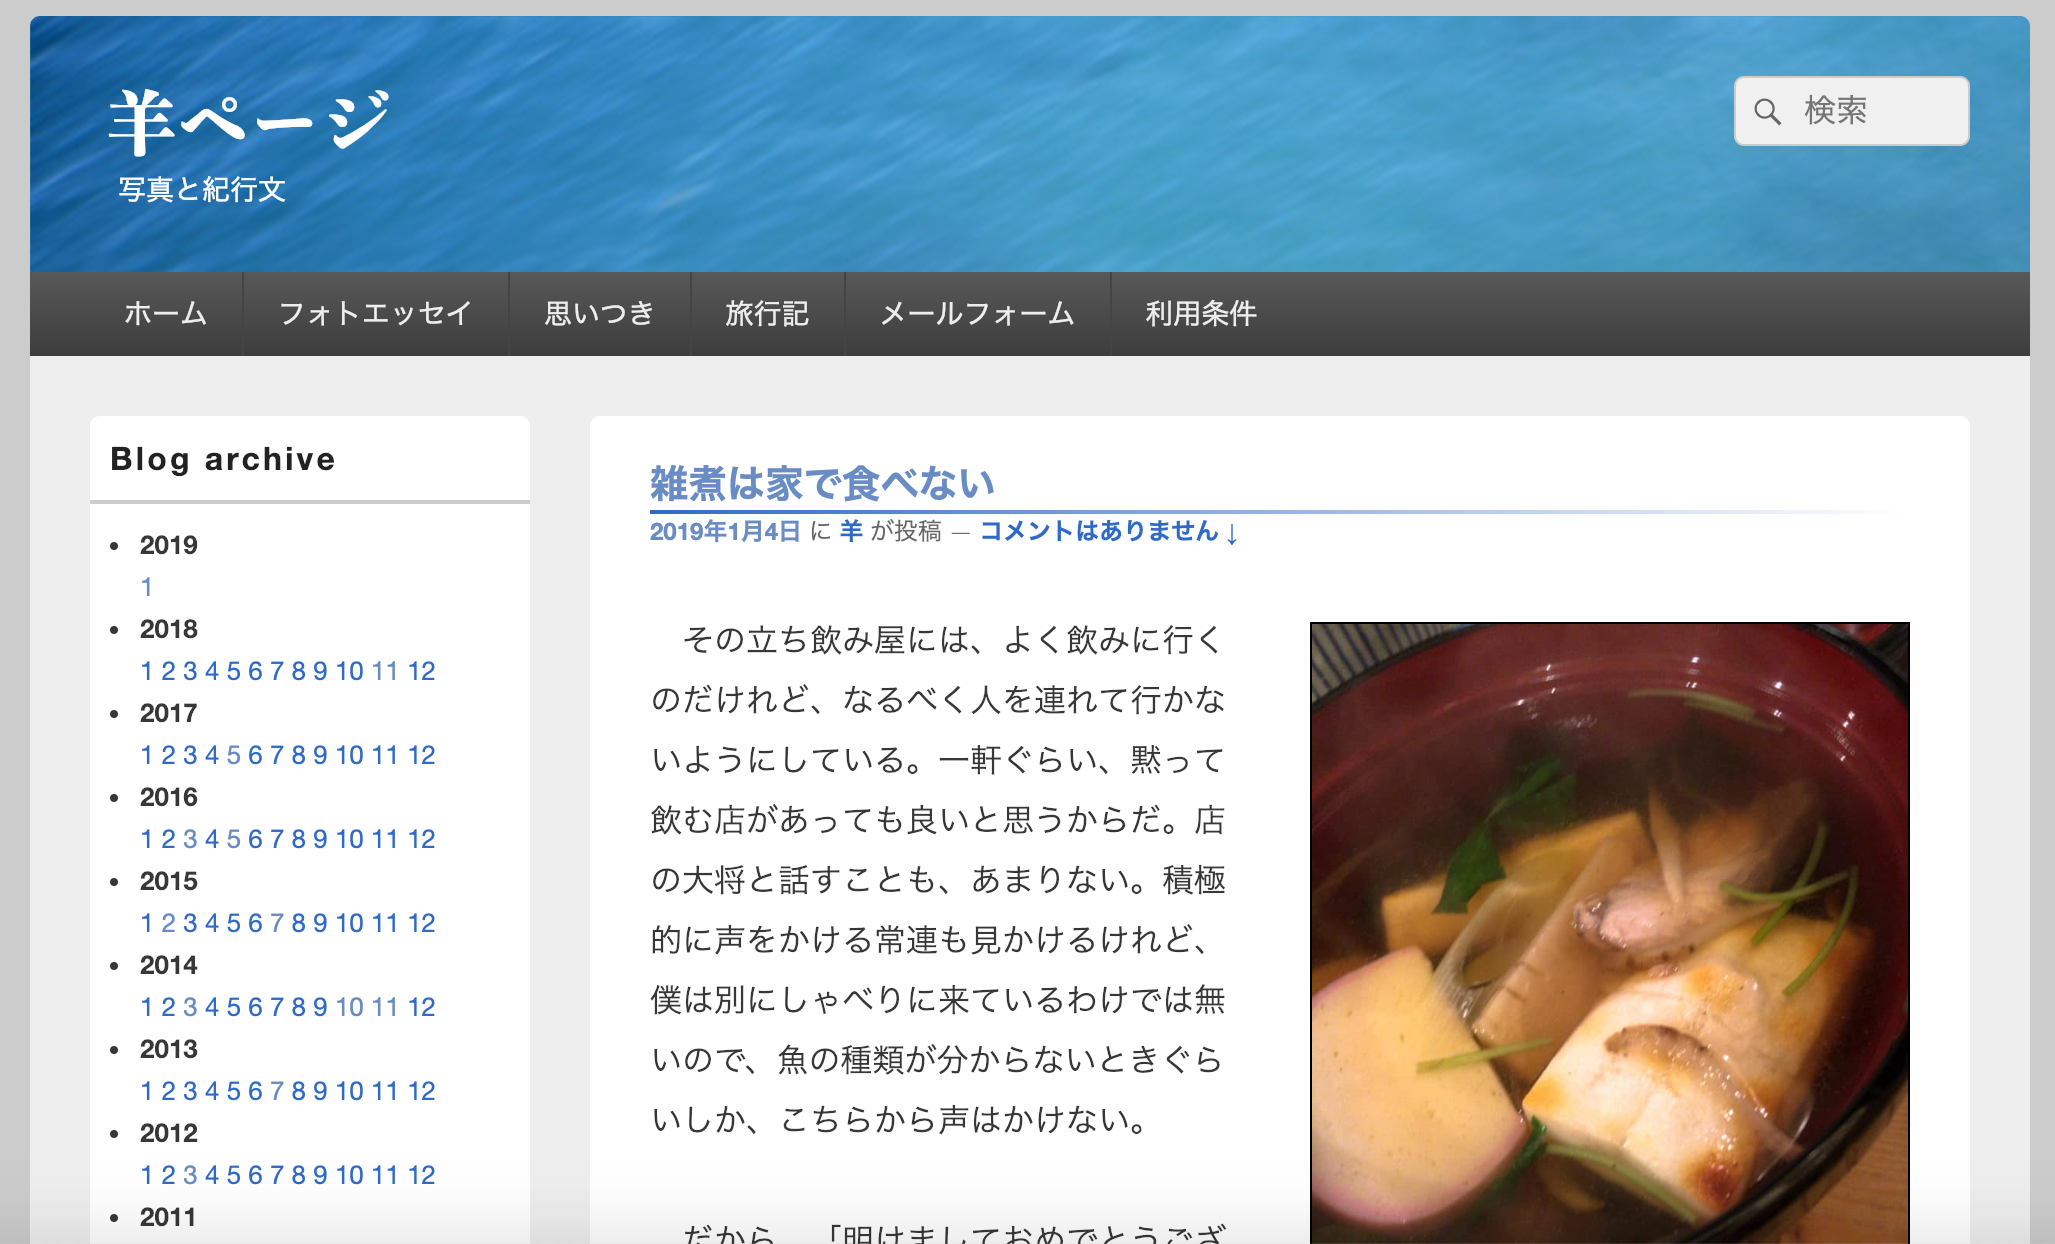The image size is (2055, 1244).
Task: Select the 2017 year label
Action: point(169,713)
